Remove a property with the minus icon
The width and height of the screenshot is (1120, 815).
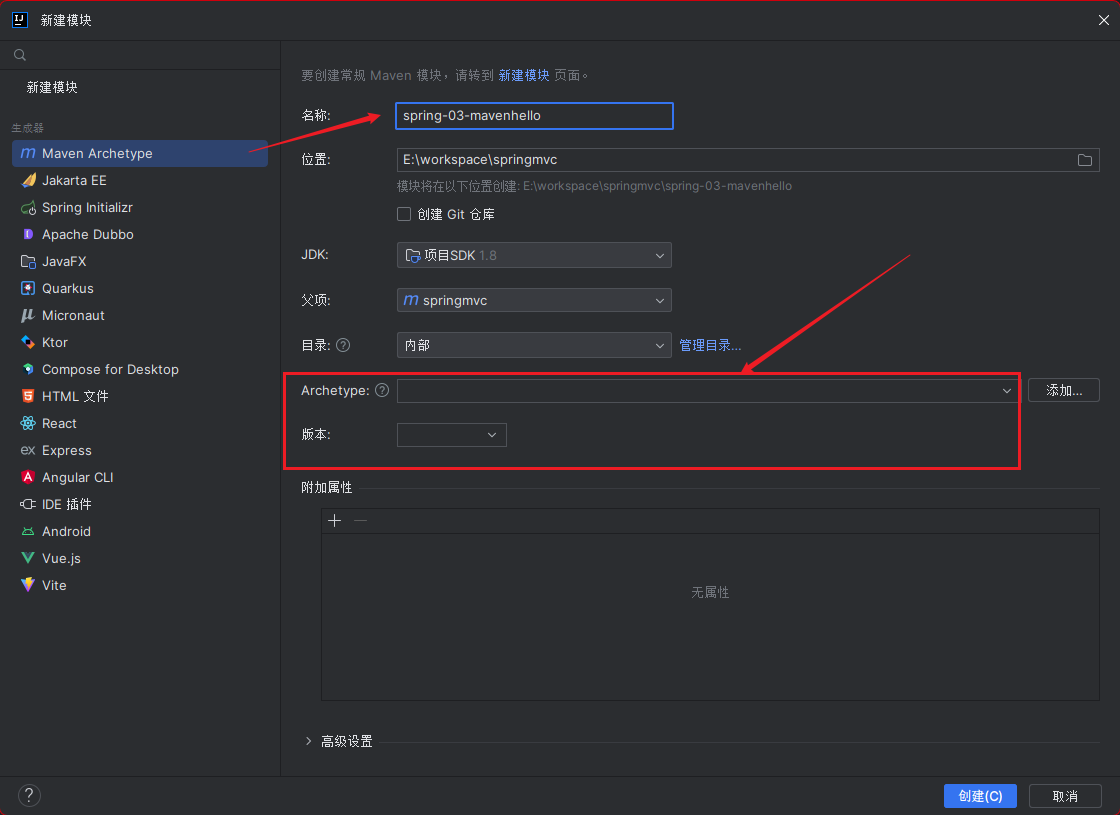click(x=361, y=521)
